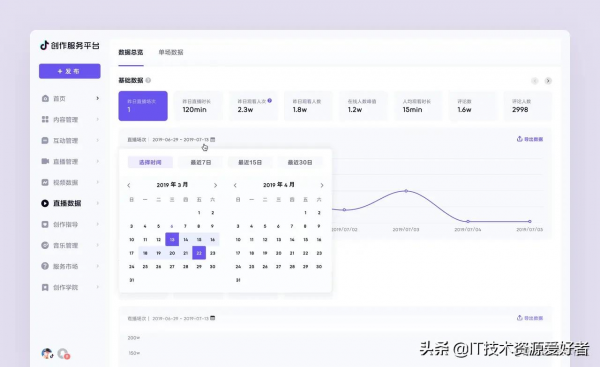Select the 最近7日 quick range
The width and height of the screenshot is (600, 367).
tap(201, 162)
